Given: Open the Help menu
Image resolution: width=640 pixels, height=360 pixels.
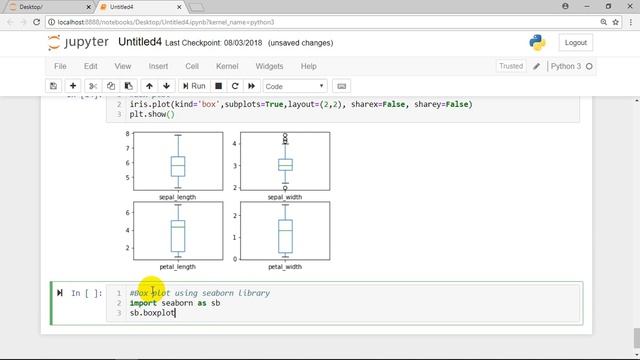Looking at the screenshot, I should (309, 66).
